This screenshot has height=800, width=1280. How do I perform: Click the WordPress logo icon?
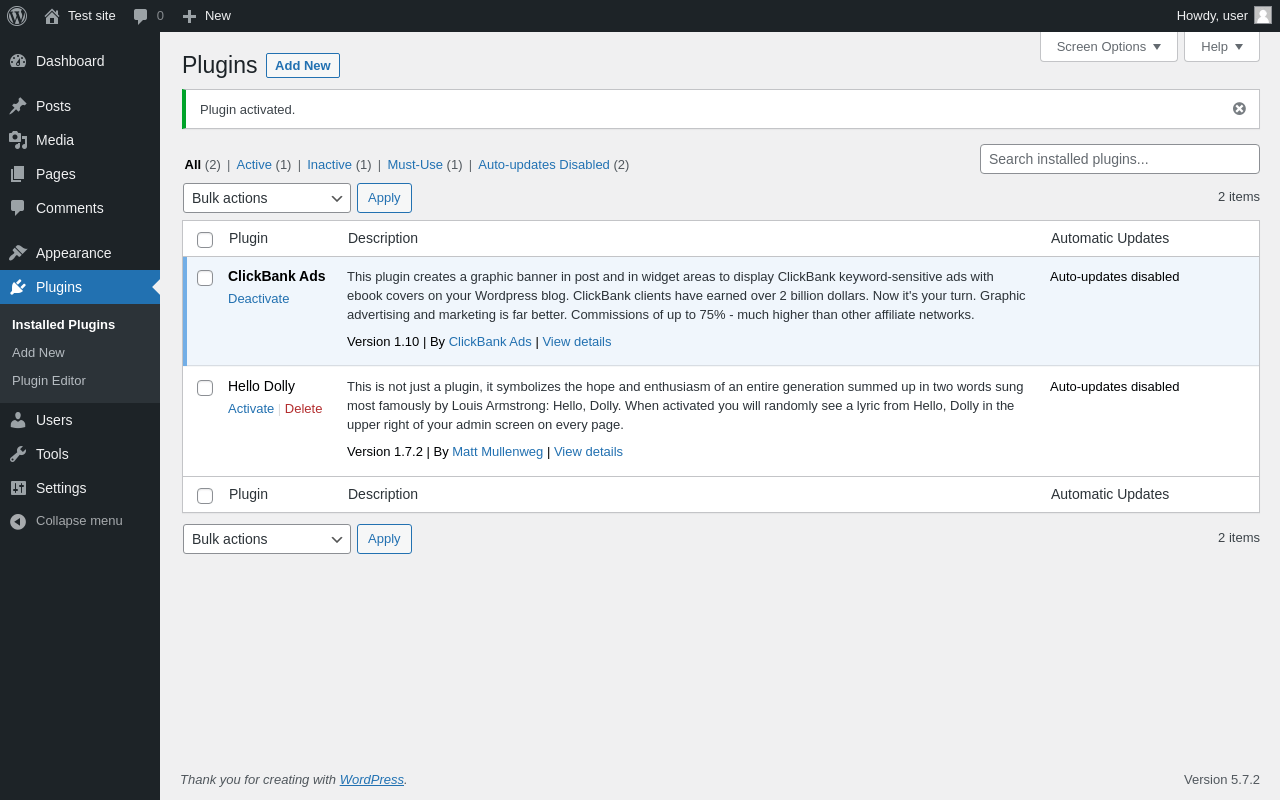click(x=17, y=16)
